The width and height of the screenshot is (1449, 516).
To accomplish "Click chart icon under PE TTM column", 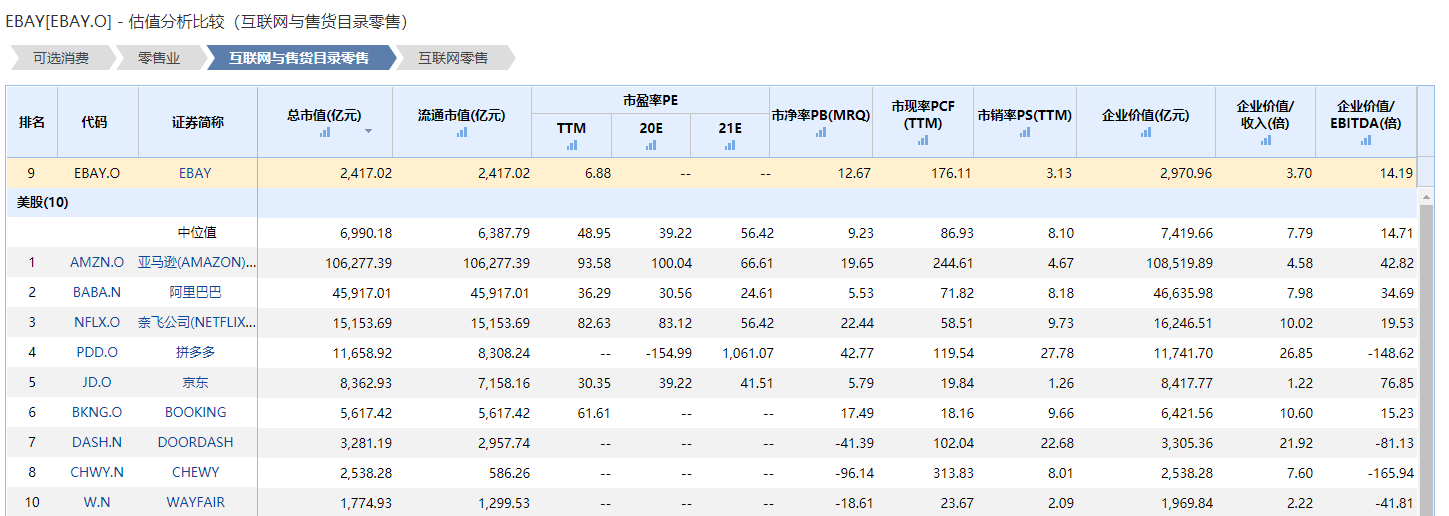I will (x=571, y=145).
